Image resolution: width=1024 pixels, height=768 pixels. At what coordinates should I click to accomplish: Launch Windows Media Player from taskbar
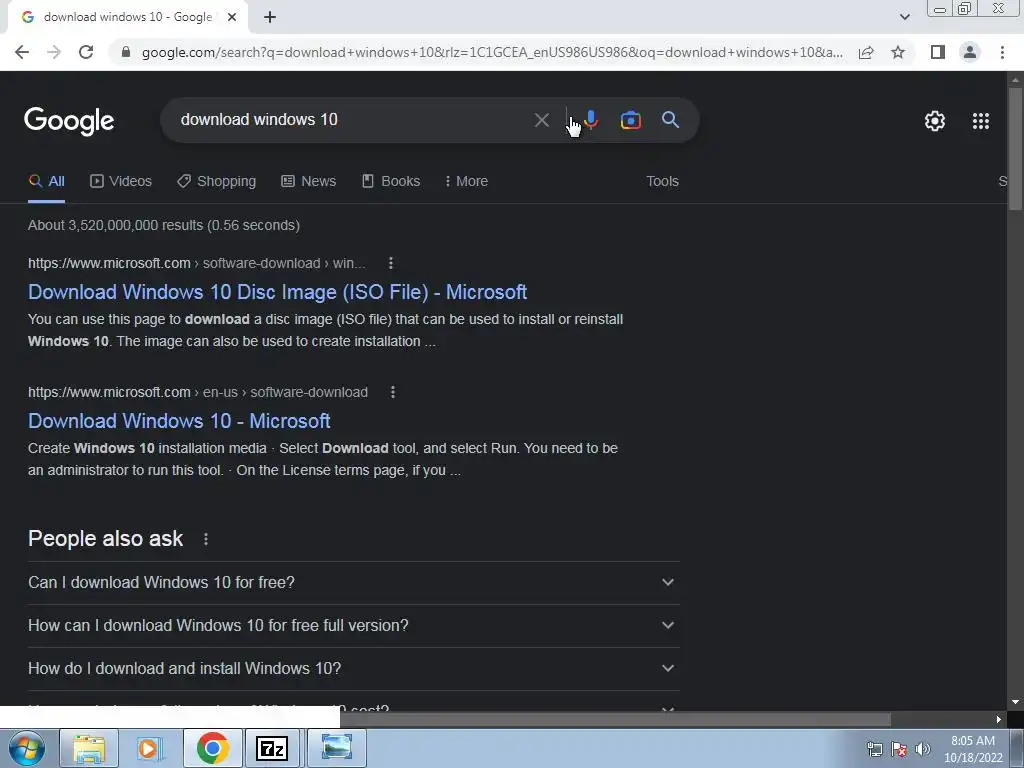[x=150, y=748]
